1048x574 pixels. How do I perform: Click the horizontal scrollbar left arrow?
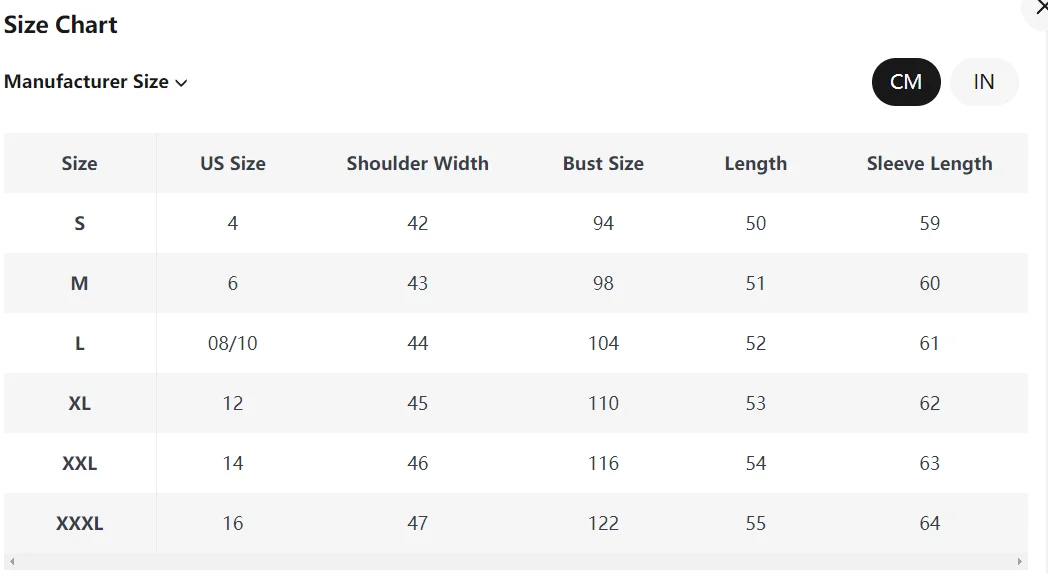pyautogui.click(x=10, y=562)
